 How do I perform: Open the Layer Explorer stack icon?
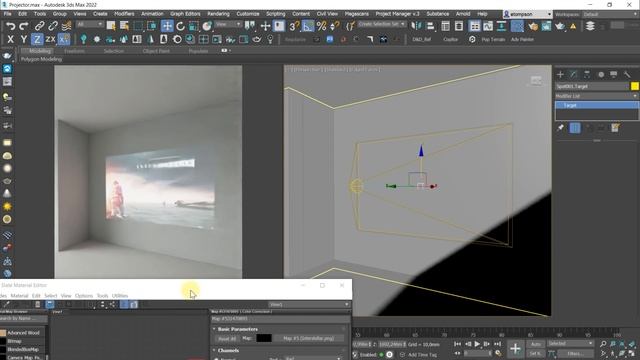(x=590, y=26)
